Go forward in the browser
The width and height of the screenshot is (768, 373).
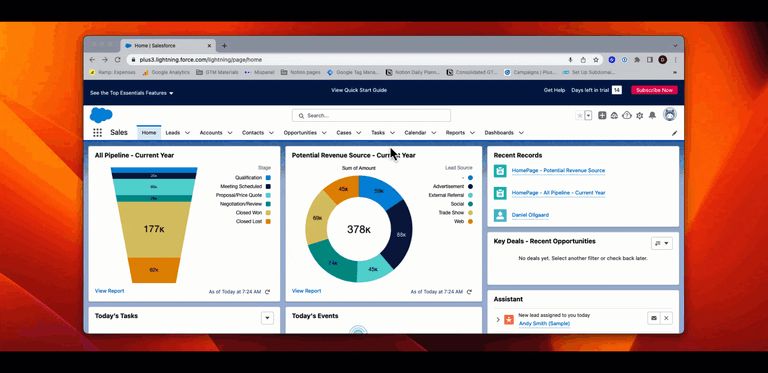105,60
